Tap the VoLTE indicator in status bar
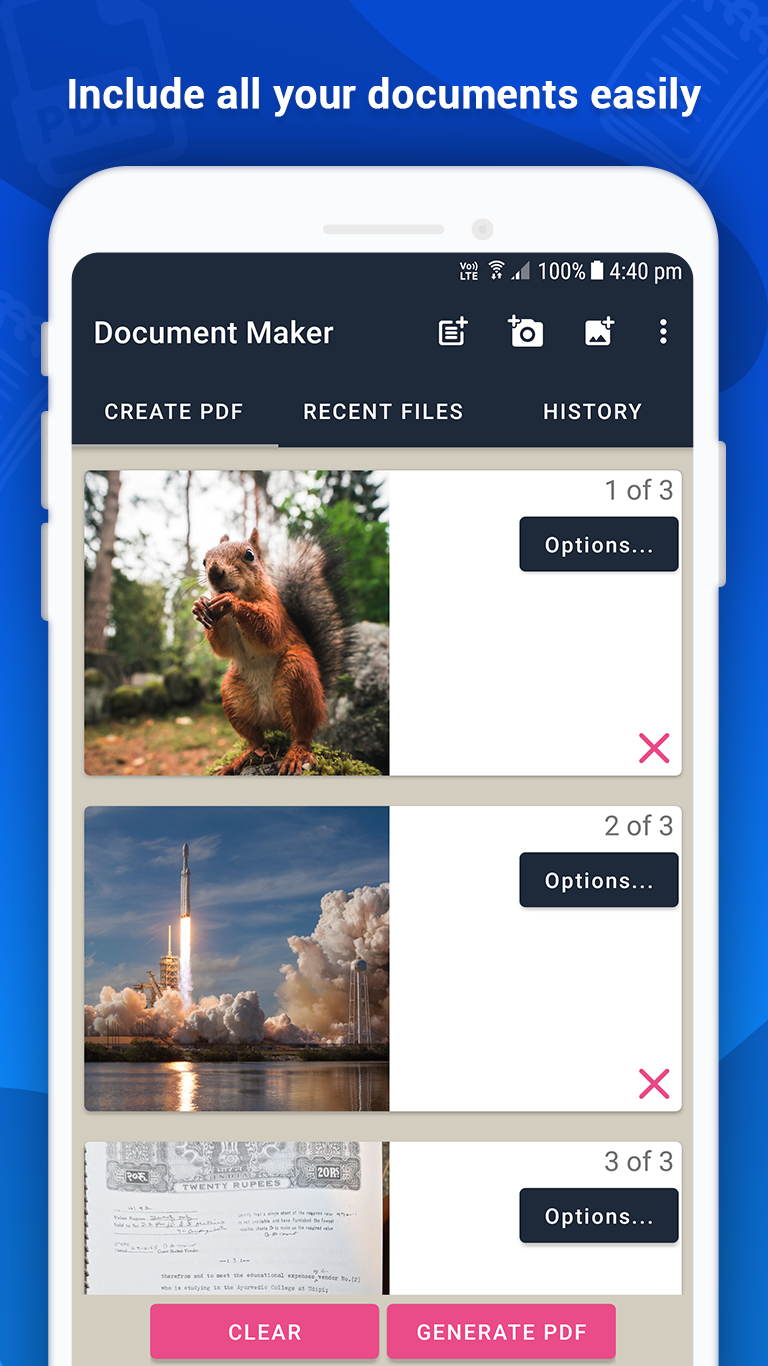The width and height of the screenshot is (768, 1366). [469, 271]
